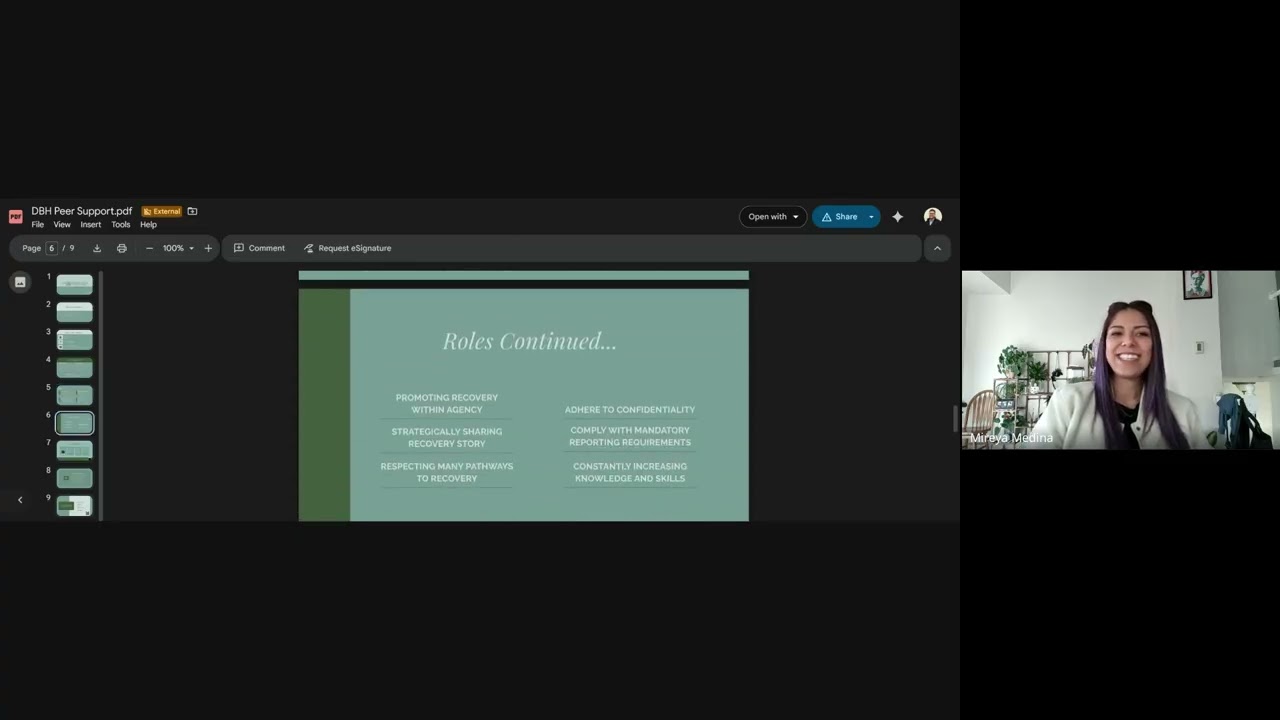Click 'CONSTANTLY INCREASING KNOWLEDGE AND SKILLS' text

coord(630,472)
